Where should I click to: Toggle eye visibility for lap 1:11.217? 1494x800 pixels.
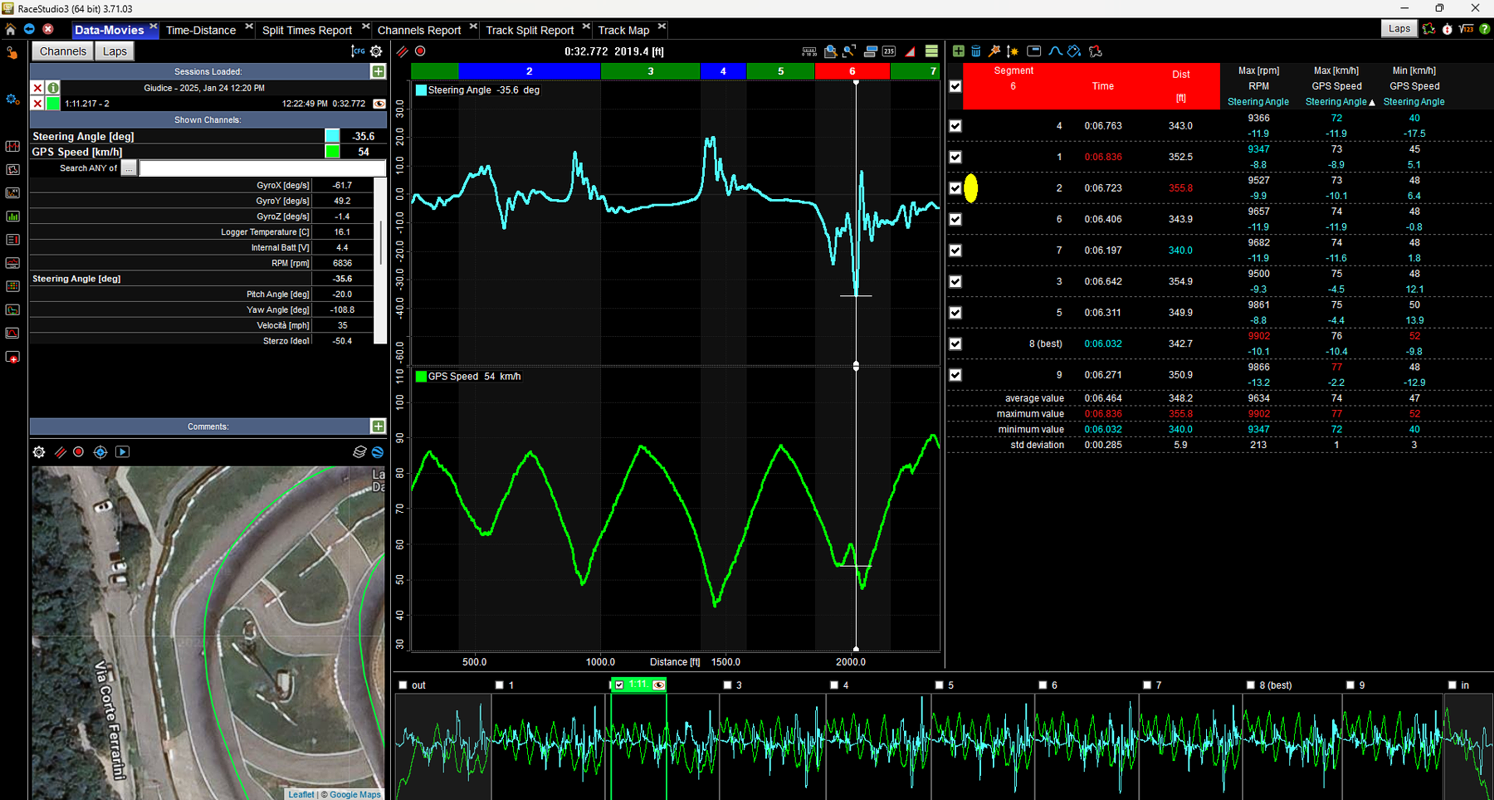[379, 103]
